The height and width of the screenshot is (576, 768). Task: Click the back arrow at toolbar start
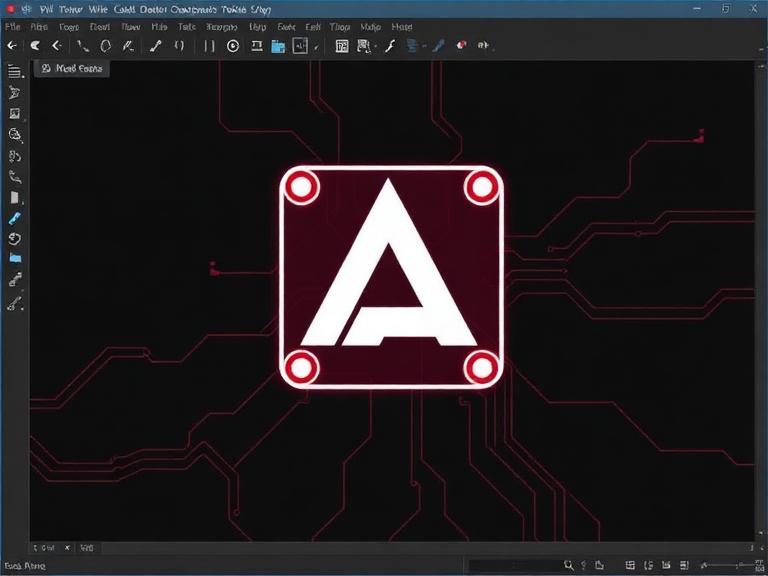click(12, 46)
